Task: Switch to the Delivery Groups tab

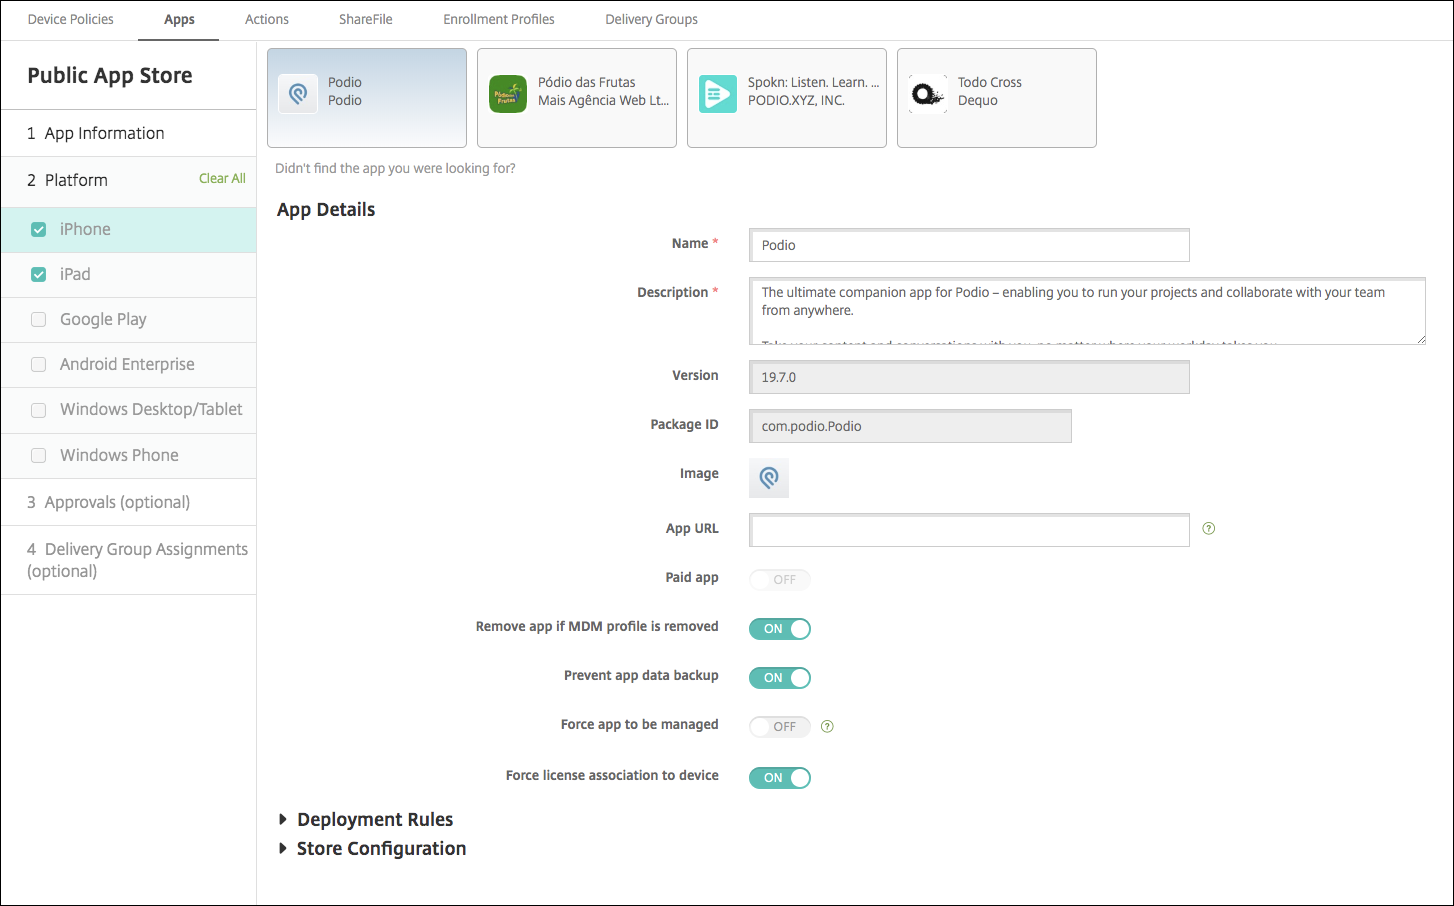Action: [652, 19]
